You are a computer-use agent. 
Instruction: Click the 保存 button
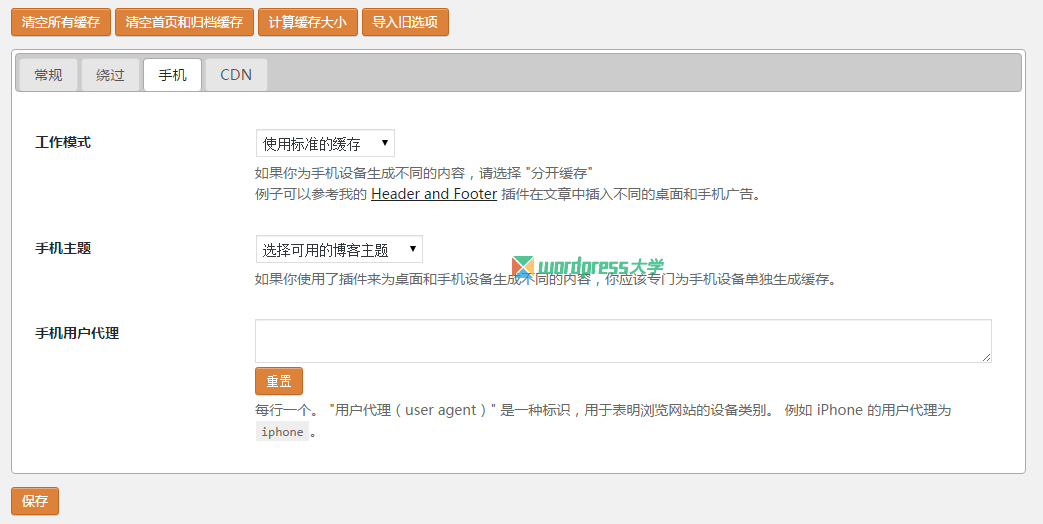click(x=35, y=501)
